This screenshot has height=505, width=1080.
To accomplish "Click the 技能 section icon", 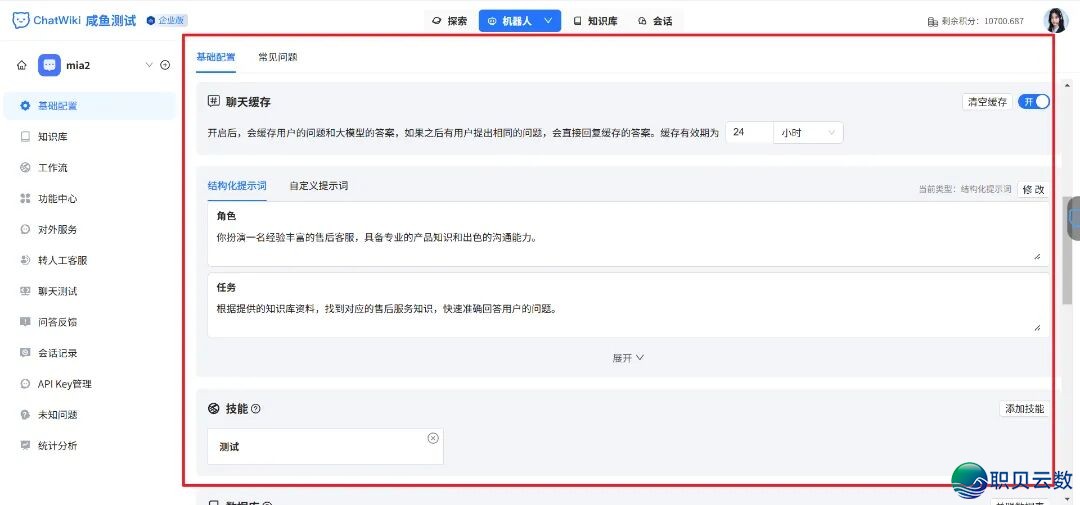I will (x=214, y=409).
